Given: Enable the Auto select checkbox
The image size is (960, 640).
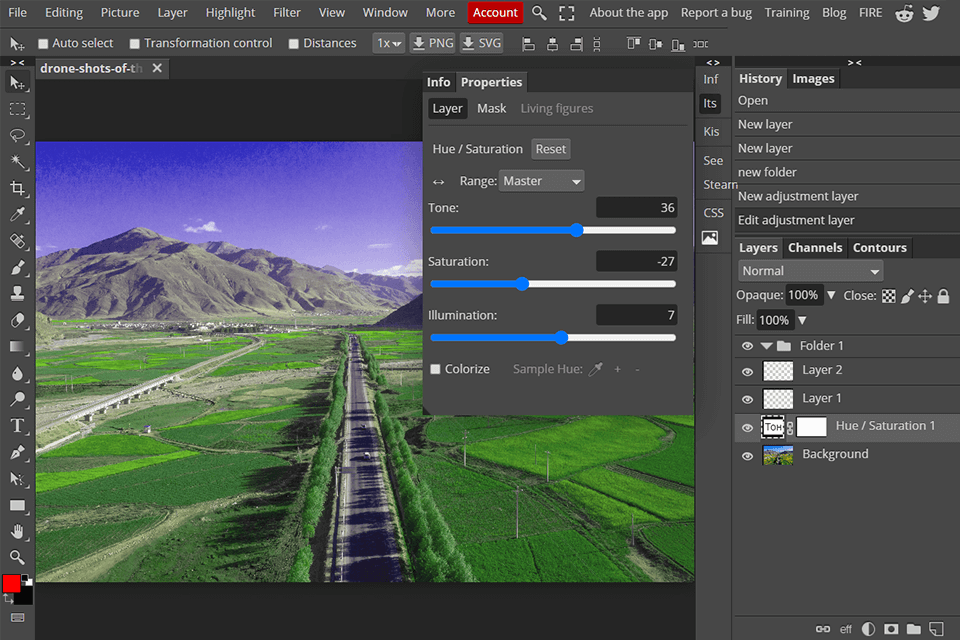Looking at the screenshot, I should [x=43, y=43].
